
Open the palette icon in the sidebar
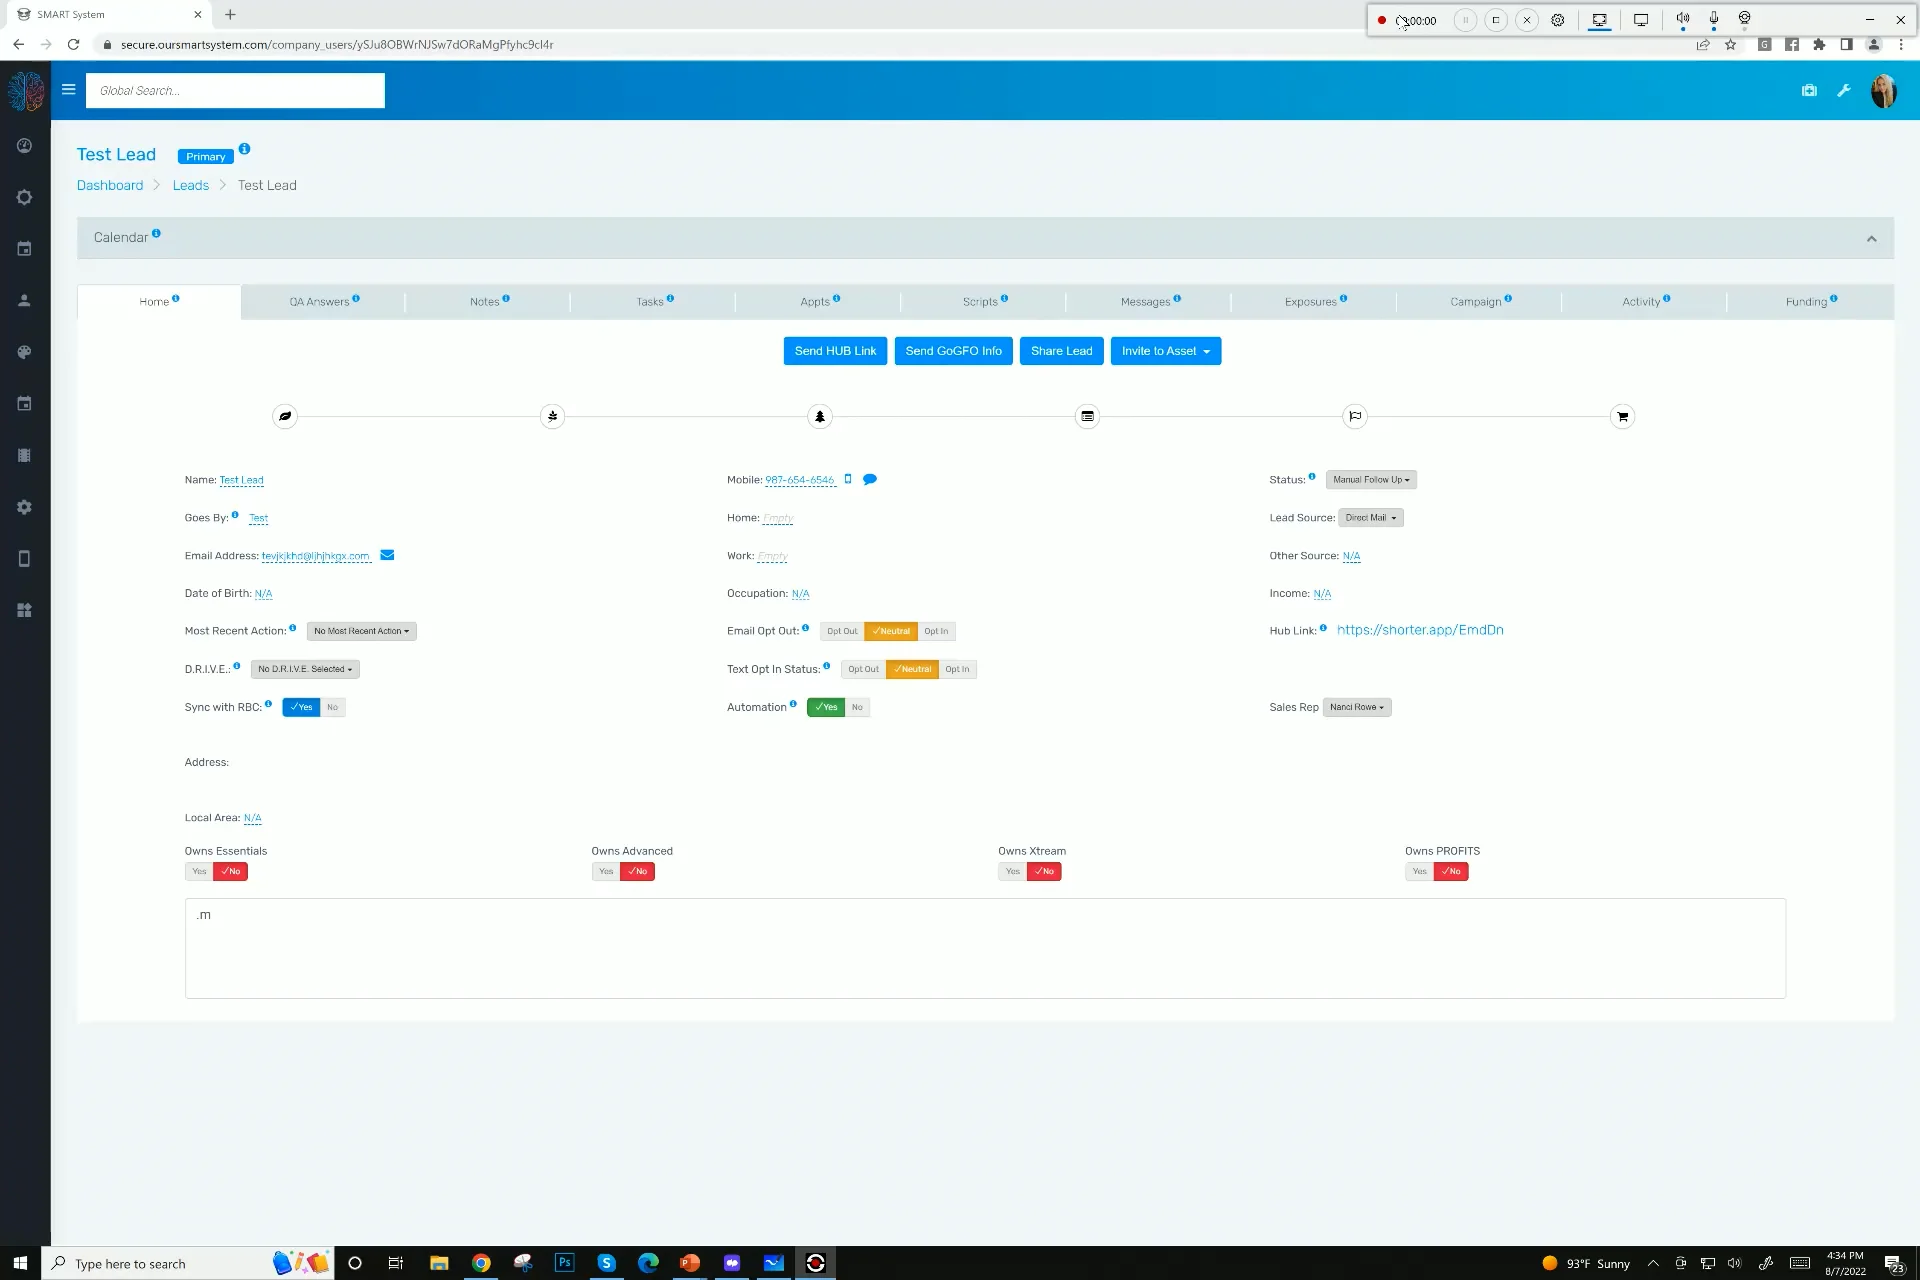[x=24, y=352]
